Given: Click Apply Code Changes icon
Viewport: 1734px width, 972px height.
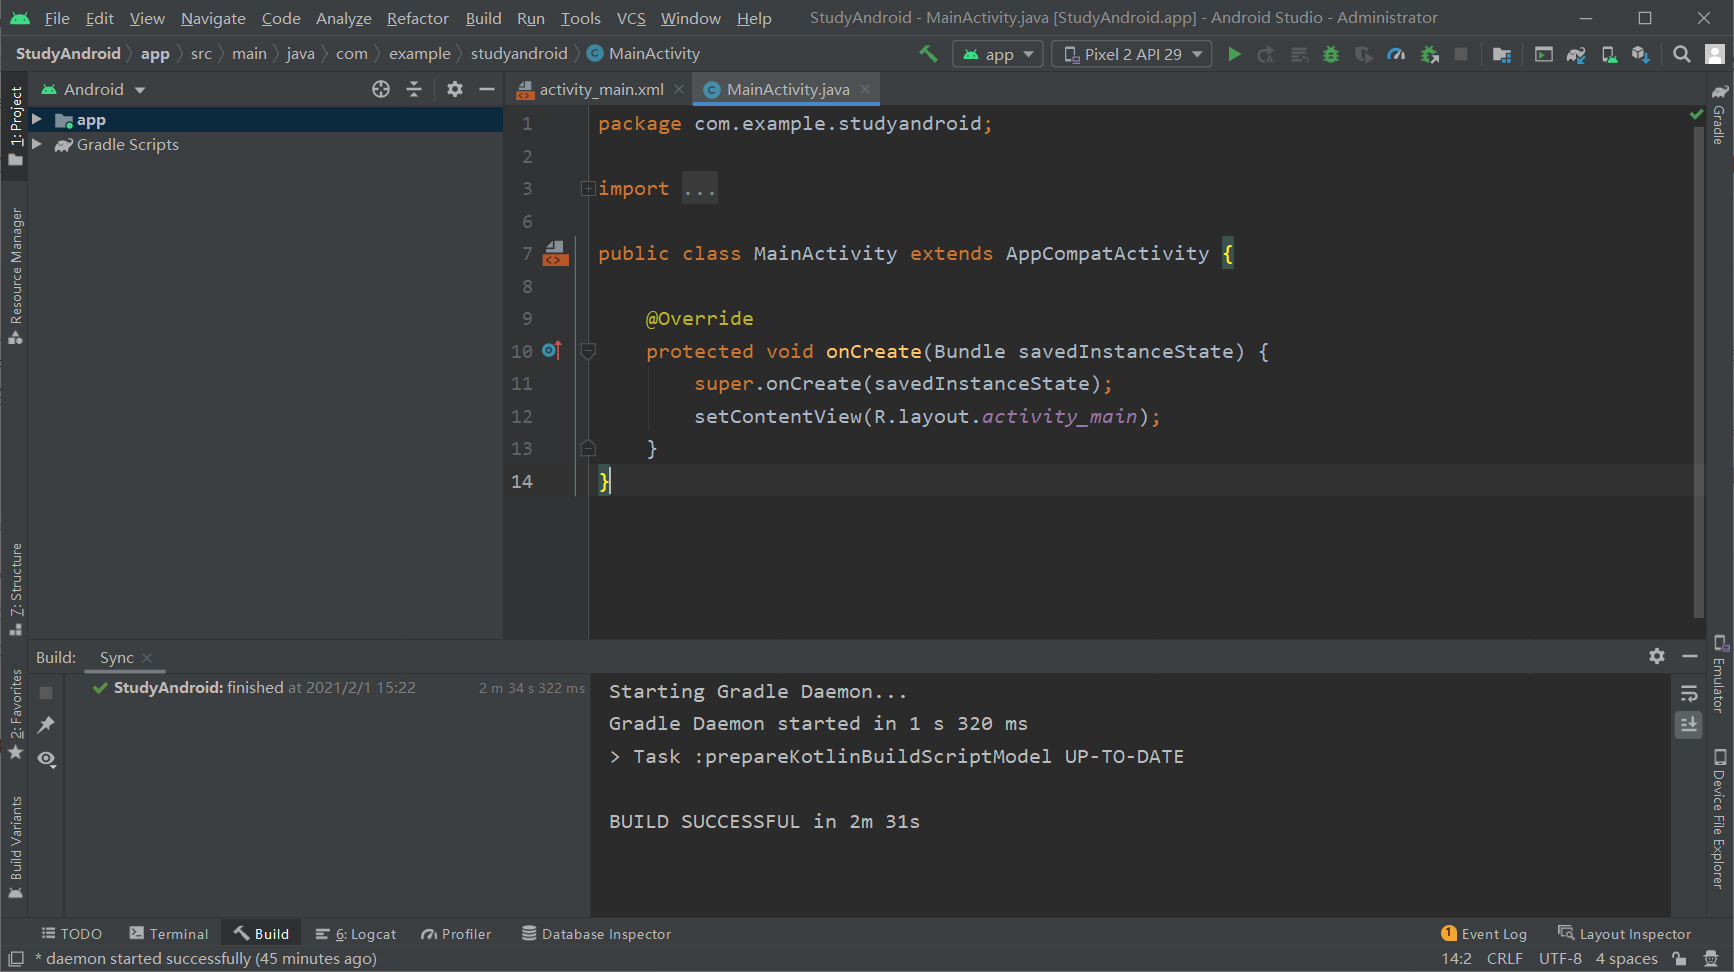Looking at the screenshot, I should tap(1299, 54).
